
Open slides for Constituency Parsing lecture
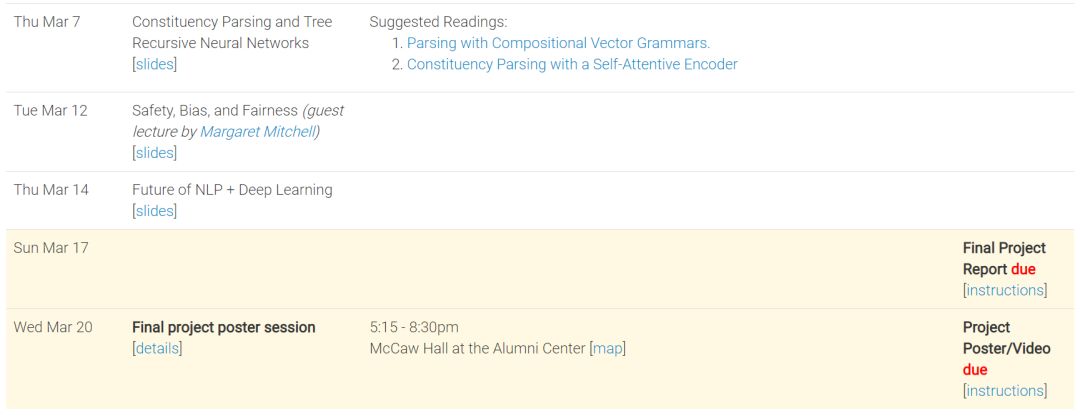click(155, 64)
